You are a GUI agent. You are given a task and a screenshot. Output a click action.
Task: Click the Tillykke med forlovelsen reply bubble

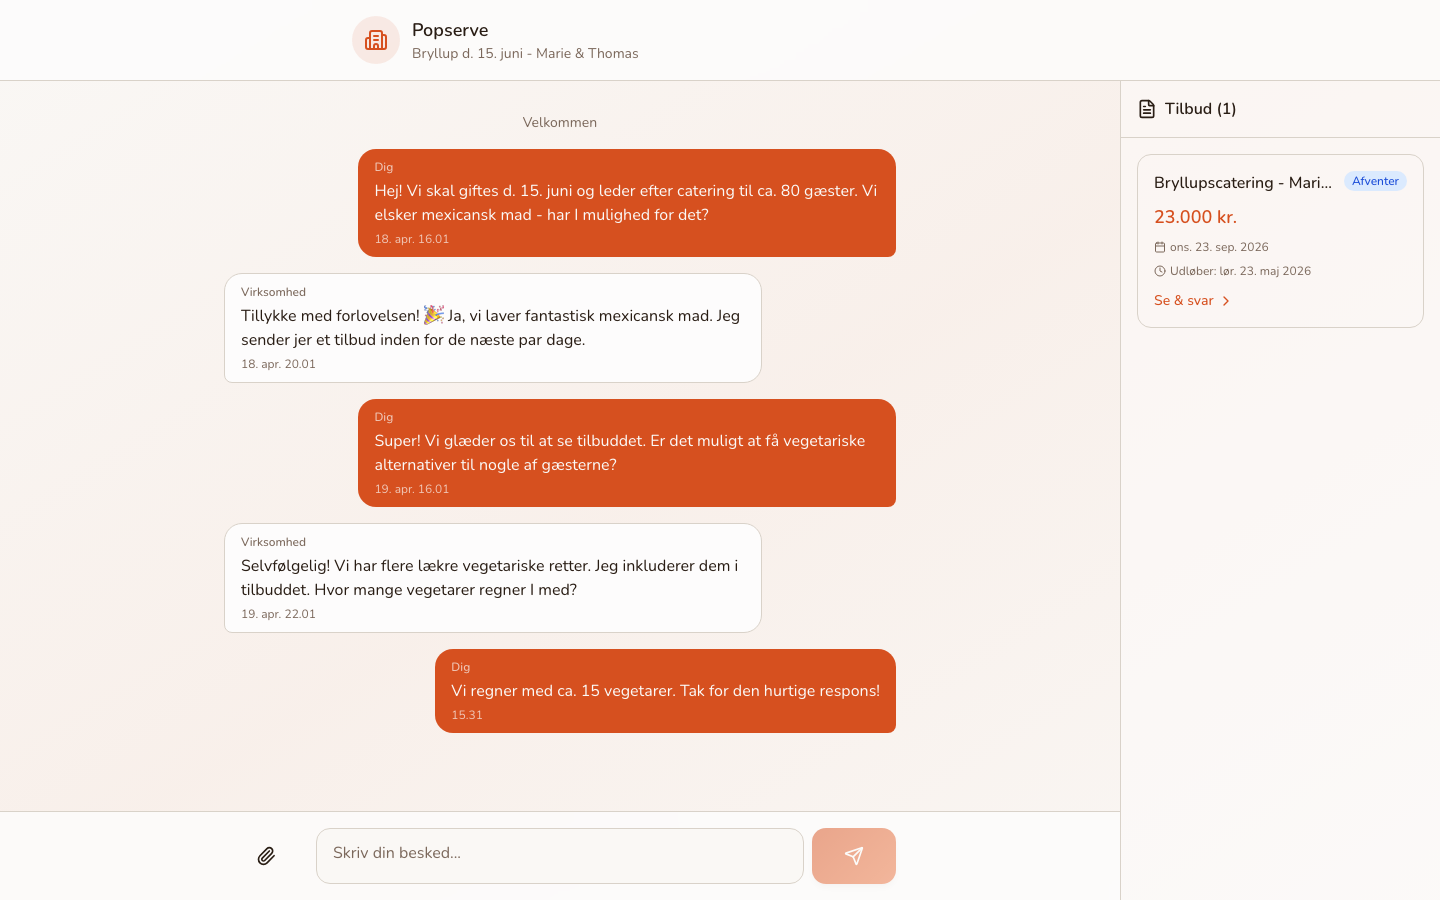(492, 328)
